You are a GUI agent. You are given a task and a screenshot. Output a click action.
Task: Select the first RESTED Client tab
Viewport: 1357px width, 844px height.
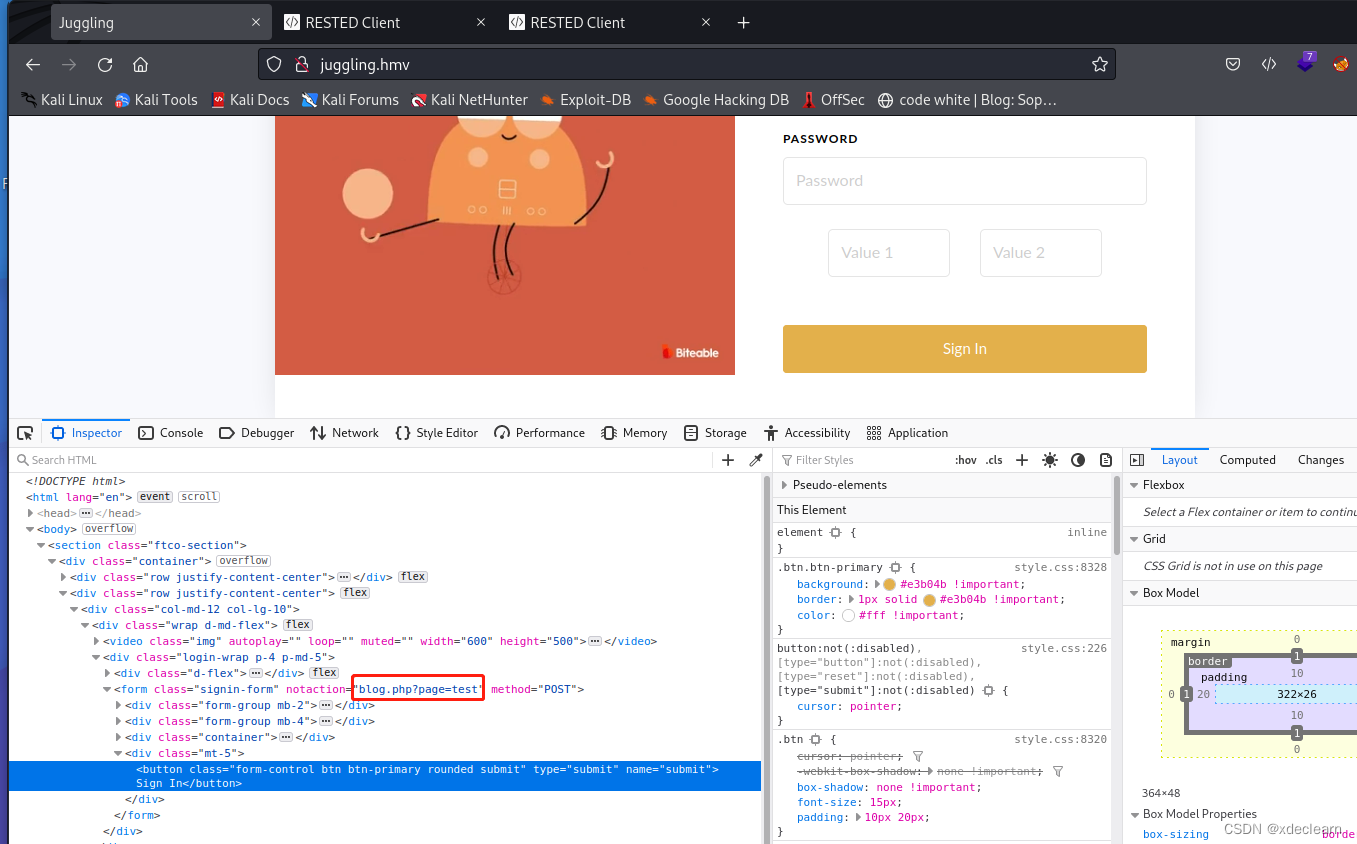[x=385, y=23]
